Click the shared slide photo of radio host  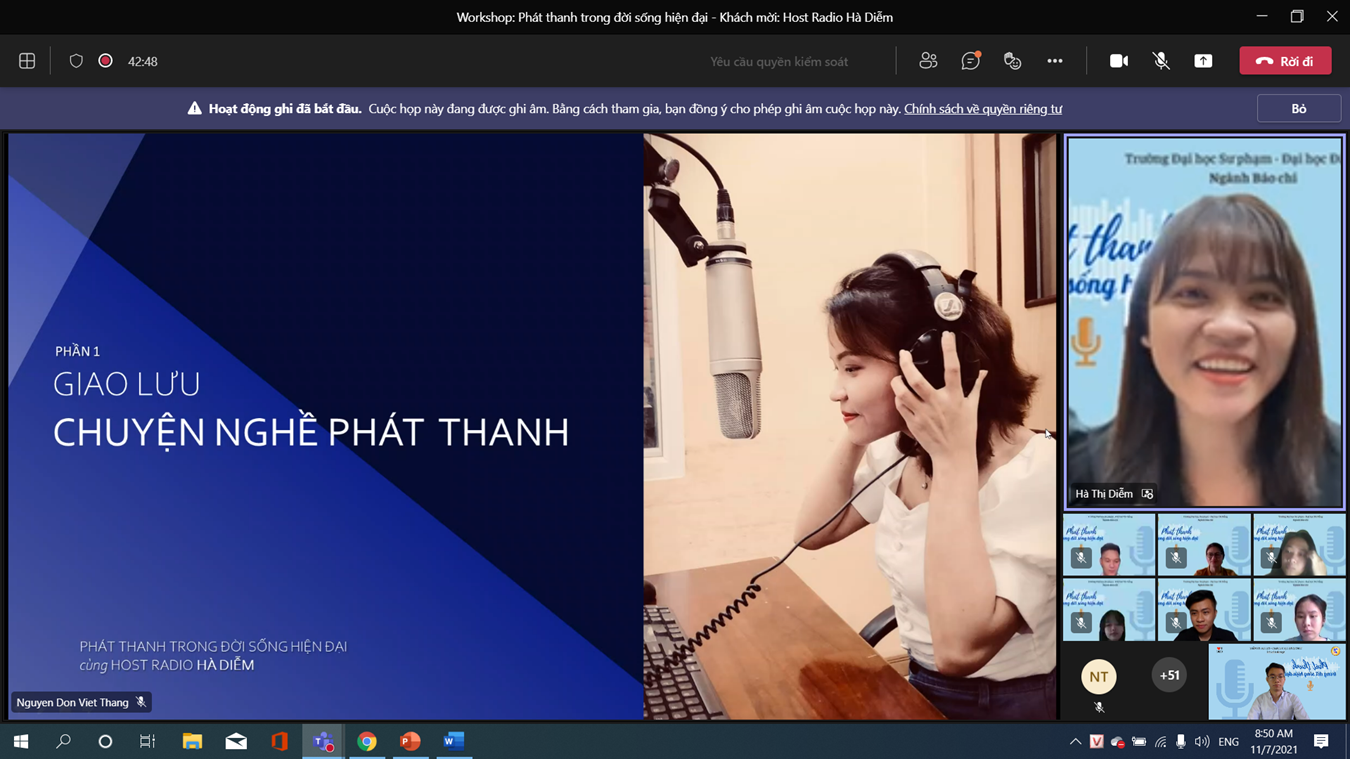point(849,426)
